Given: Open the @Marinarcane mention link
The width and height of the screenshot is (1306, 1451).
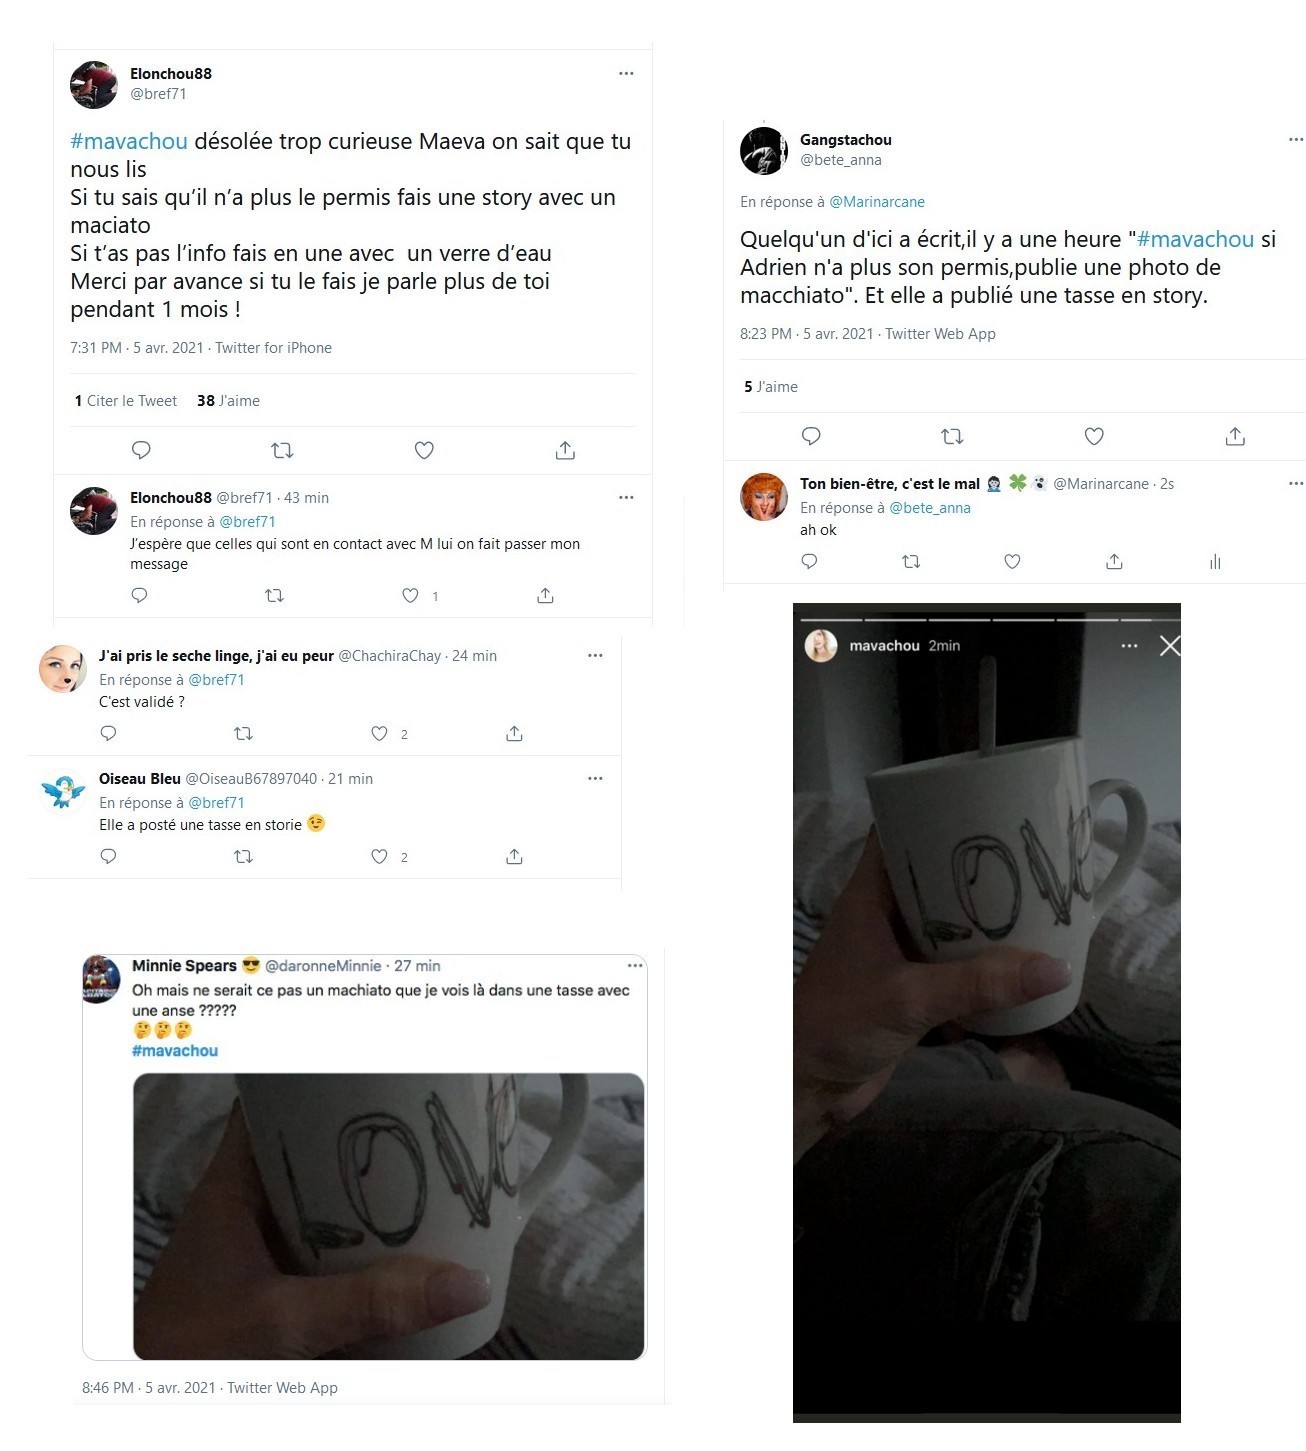Looking at the screenshot, I should tap(877, 201).
